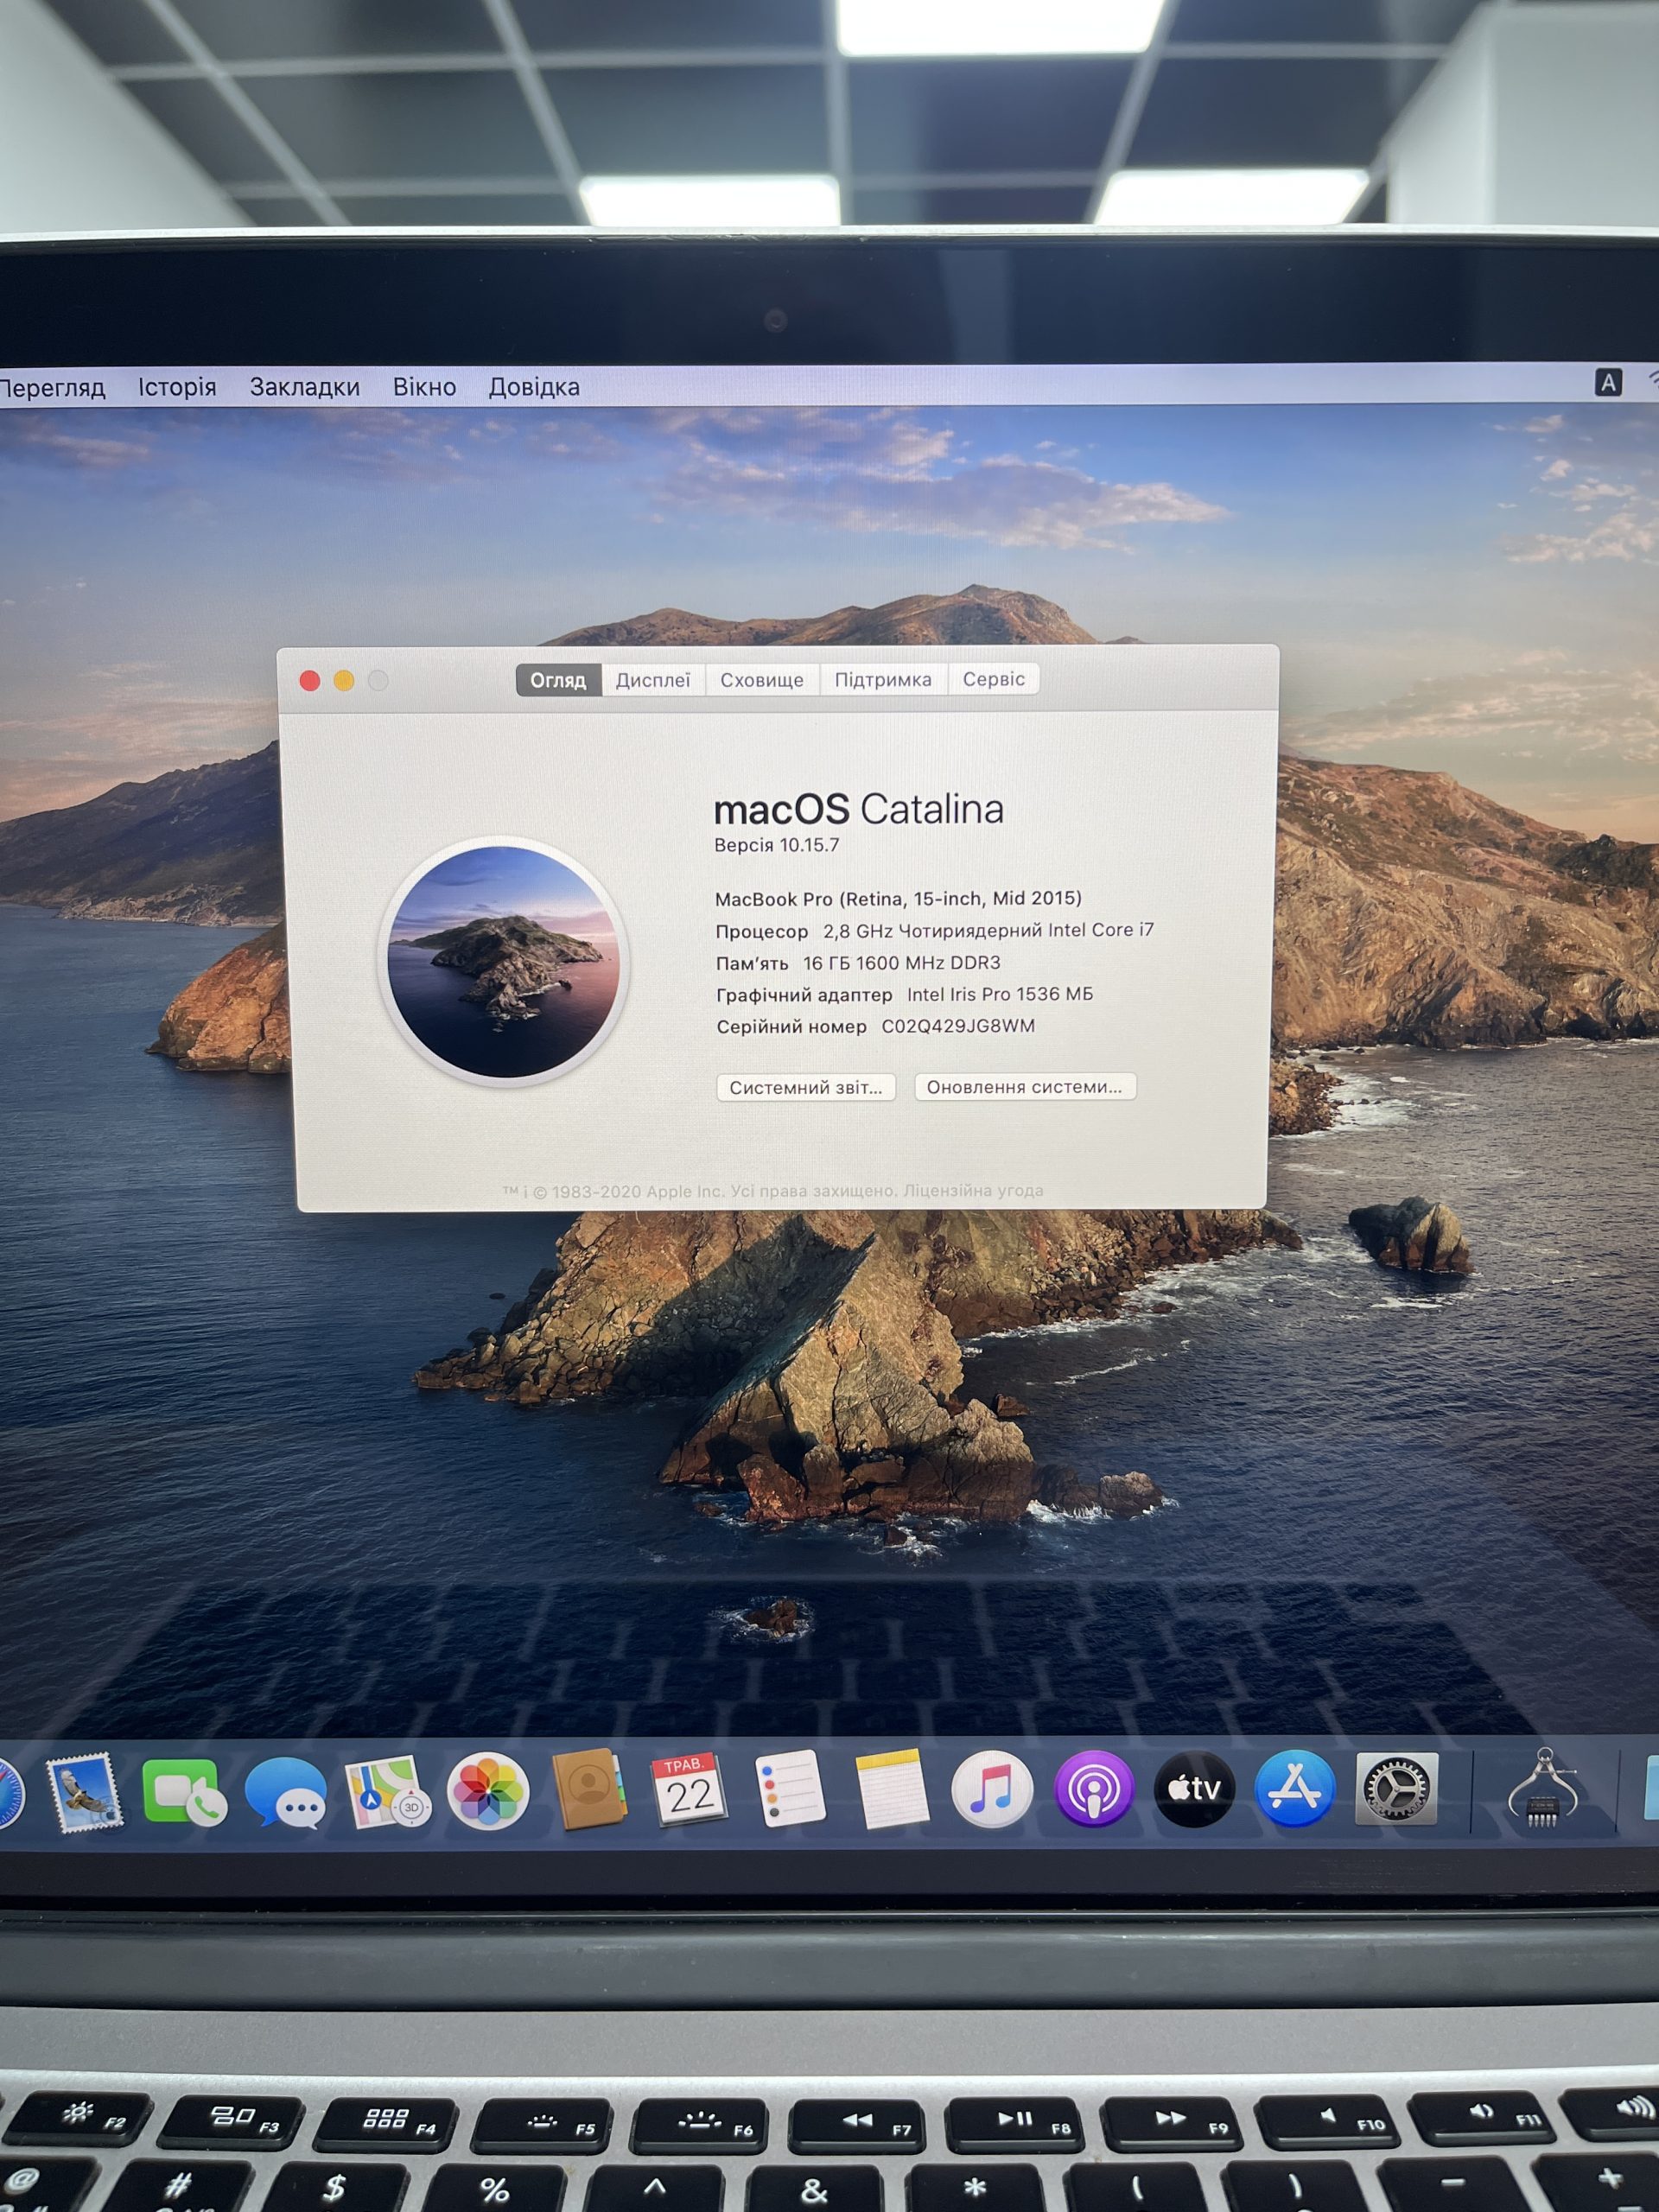Open App Store from the Dock
1659x2212 pixels.
[x=1294, y=1789]
